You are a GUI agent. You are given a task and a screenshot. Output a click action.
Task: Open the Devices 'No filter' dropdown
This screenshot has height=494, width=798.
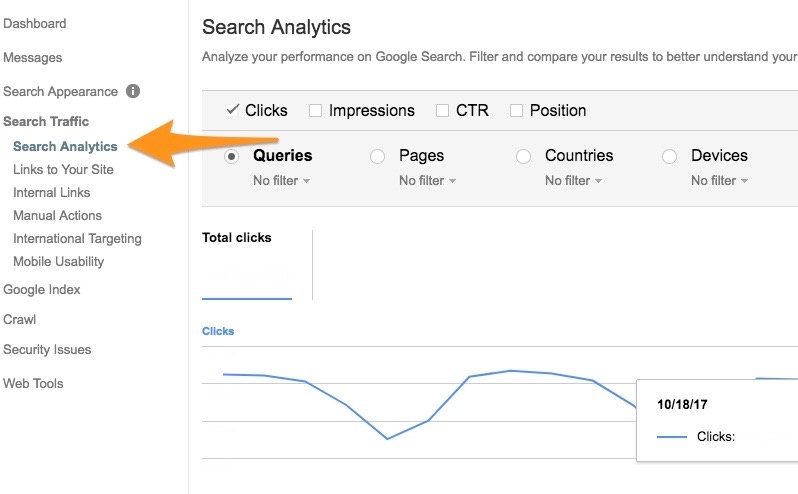(x=719, y=181)
